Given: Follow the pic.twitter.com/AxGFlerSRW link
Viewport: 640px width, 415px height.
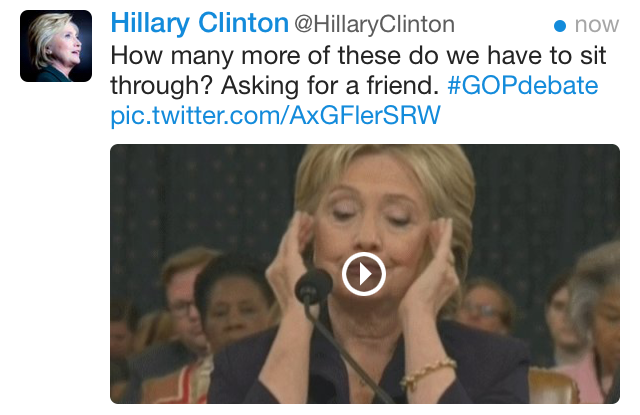Looking at the screenshot, I should [276, 115].
